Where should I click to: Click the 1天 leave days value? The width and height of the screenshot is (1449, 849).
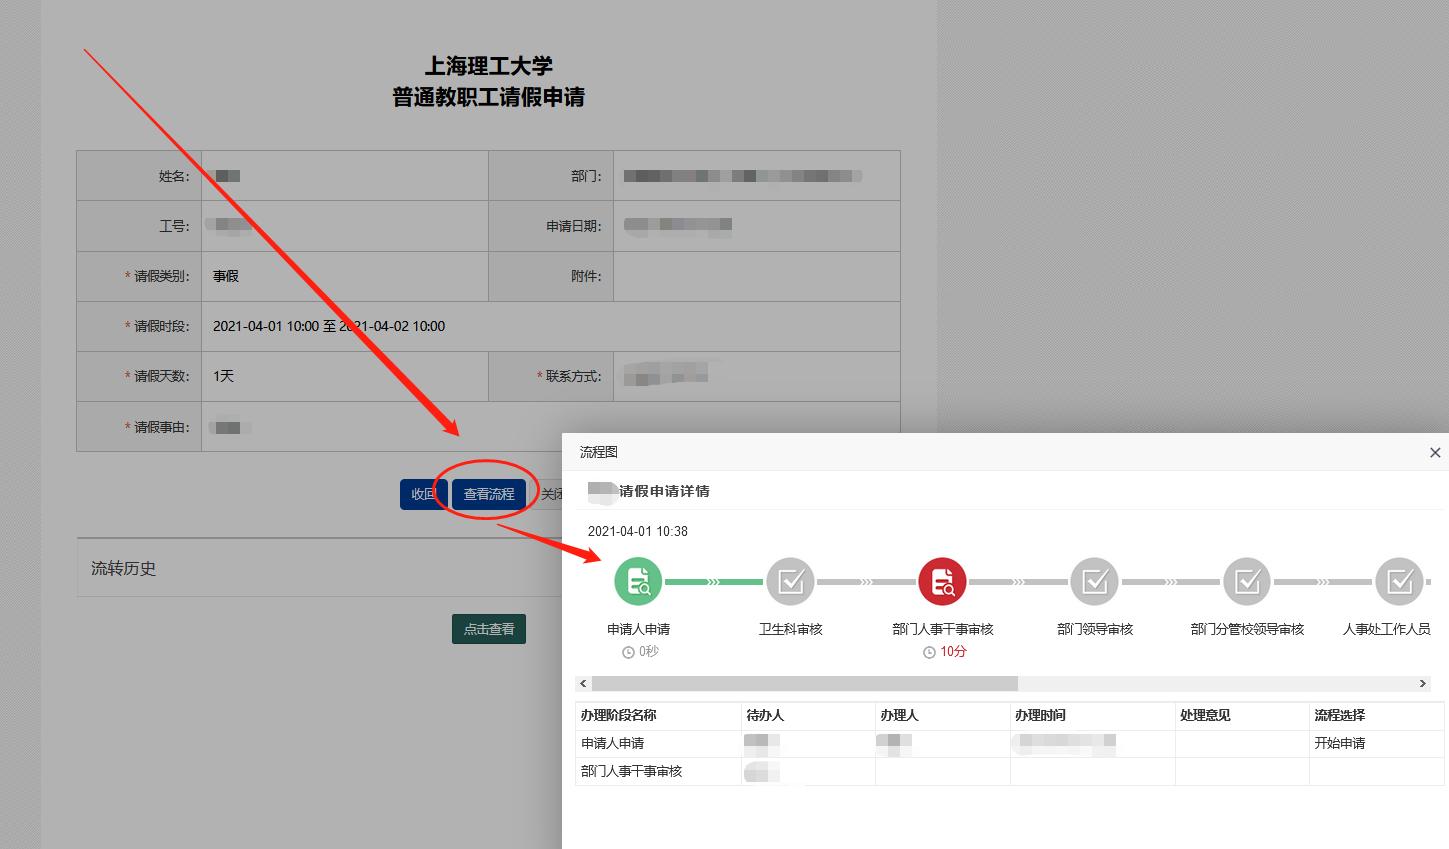click(223, 376)
